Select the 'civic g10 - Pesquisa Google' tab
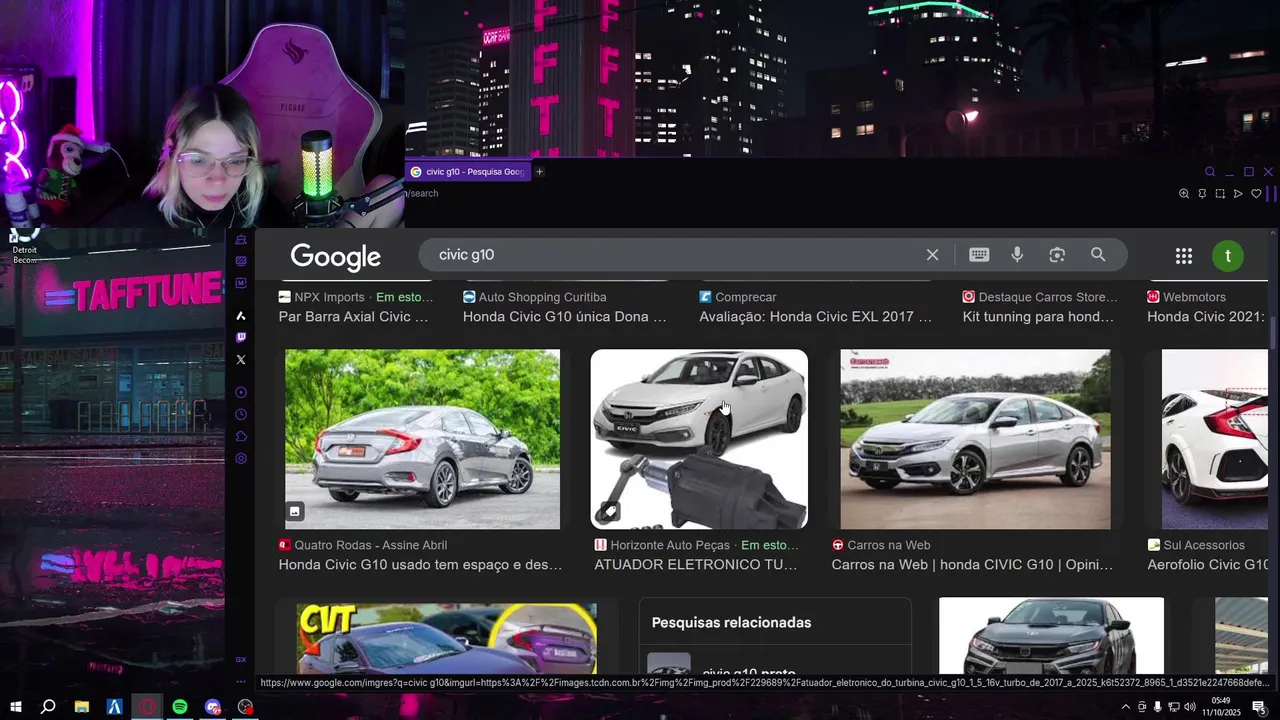Screen dimensions: 1280x720 [467, 172]
